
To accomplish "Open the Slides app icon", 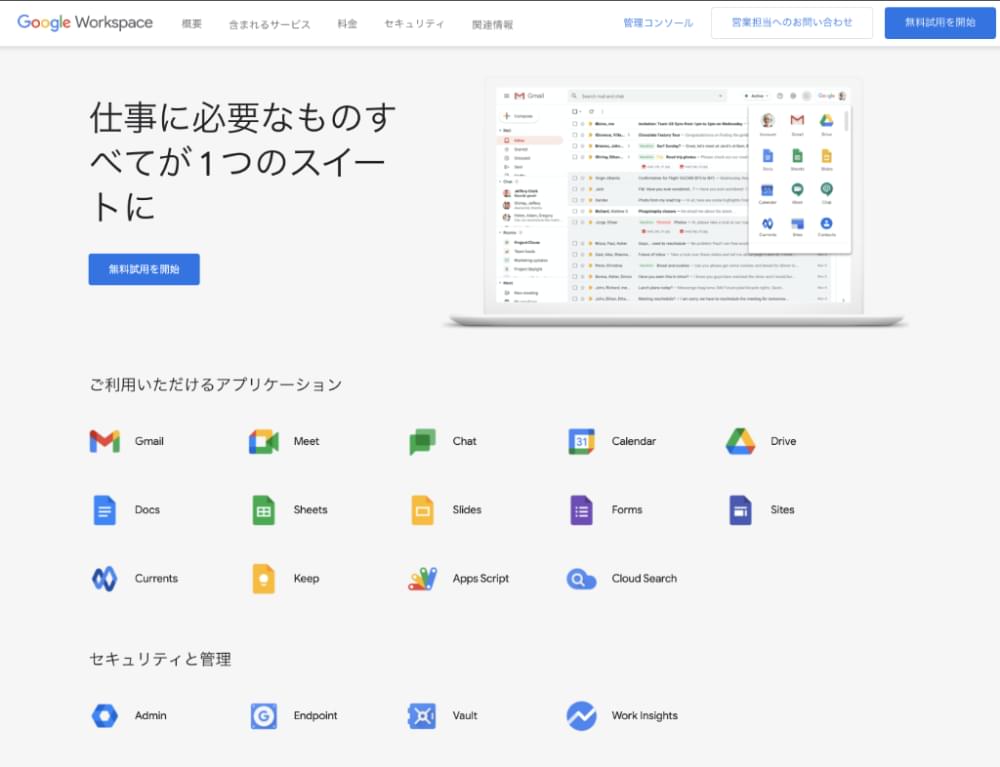I will point(422,510).
